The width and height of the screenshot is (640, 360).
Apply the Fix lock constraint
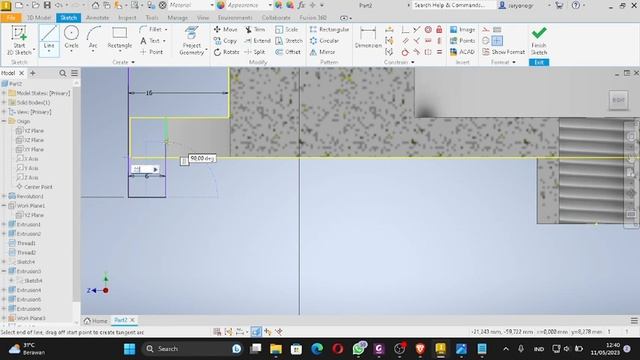coord(439,29)
